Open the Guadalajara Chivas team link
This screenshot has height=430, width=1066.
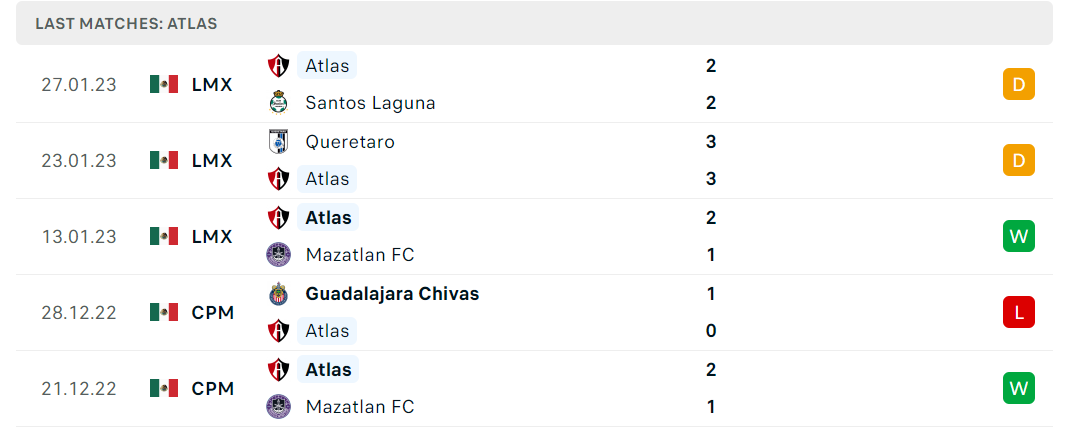[x=392, y=294]
